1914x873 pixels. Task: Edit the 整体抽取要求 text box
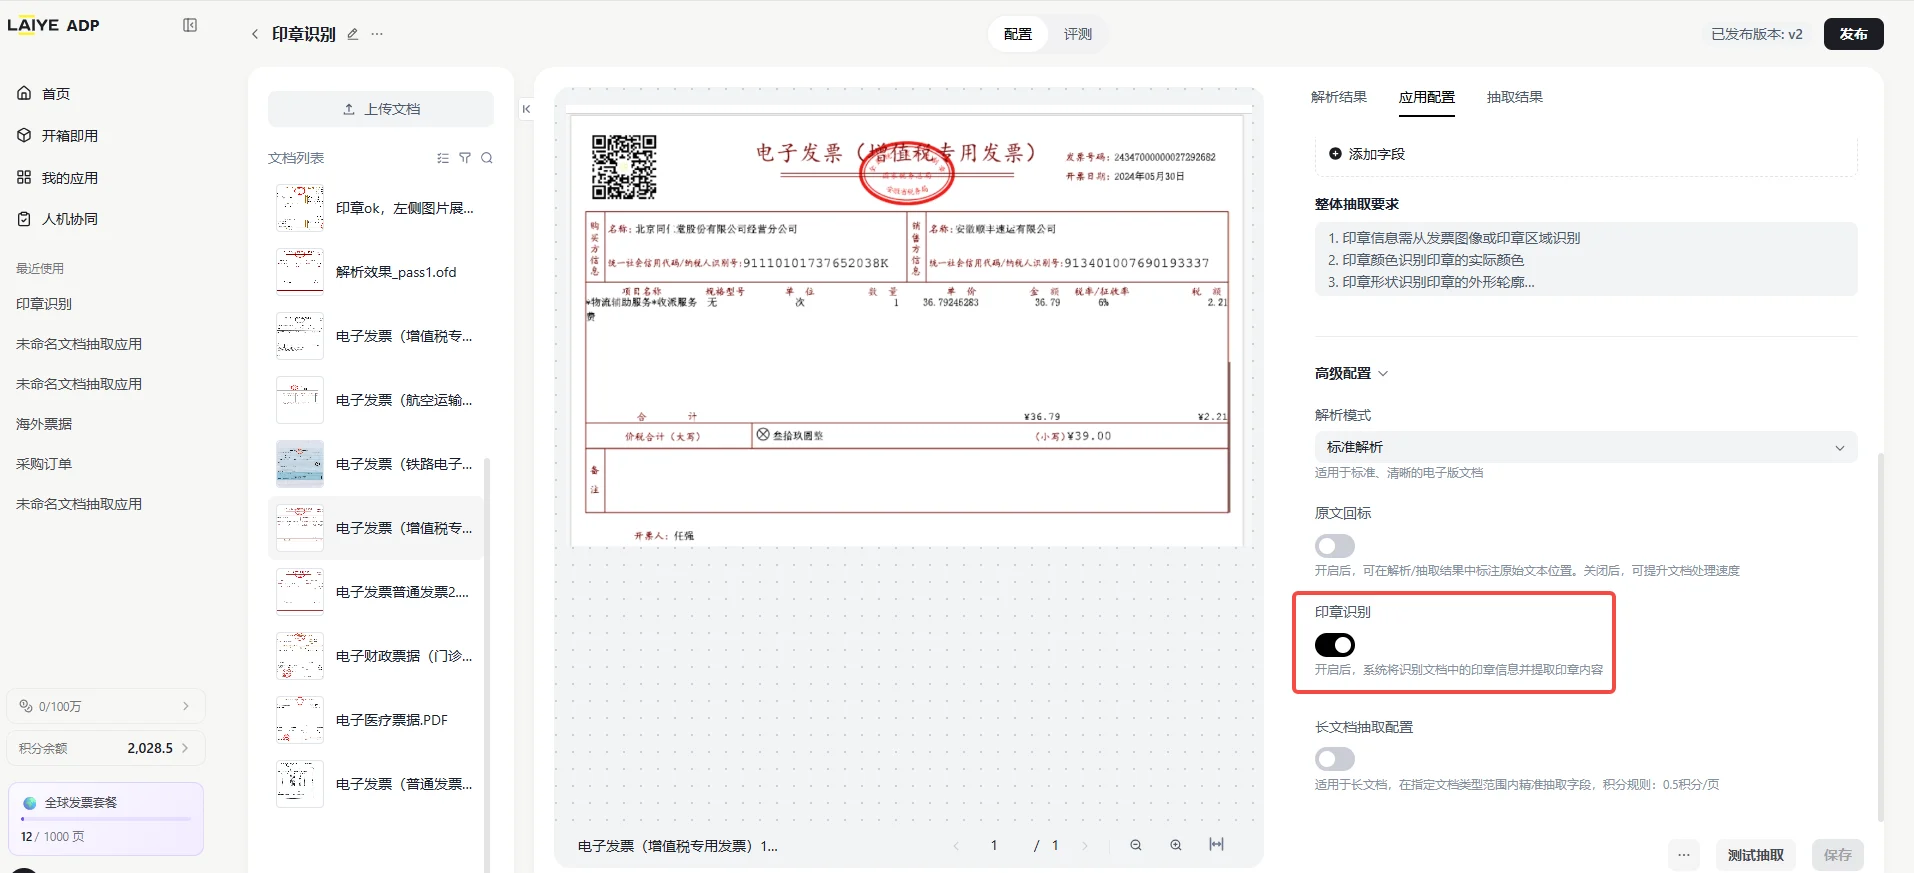point(1586,259)
